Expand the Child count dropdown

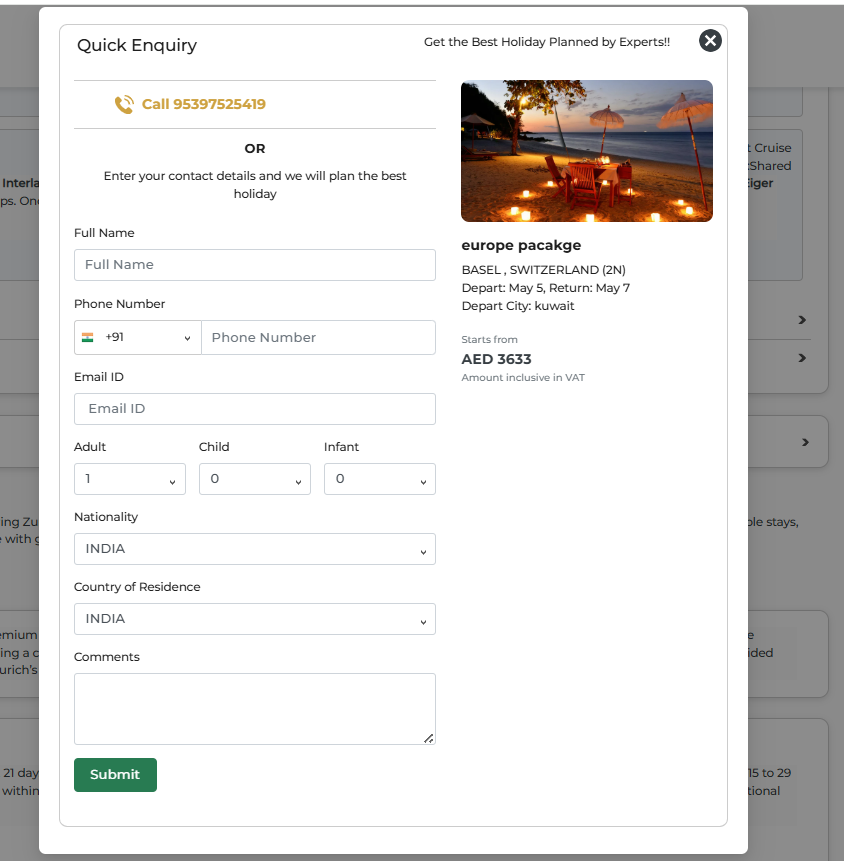point(255,479)
